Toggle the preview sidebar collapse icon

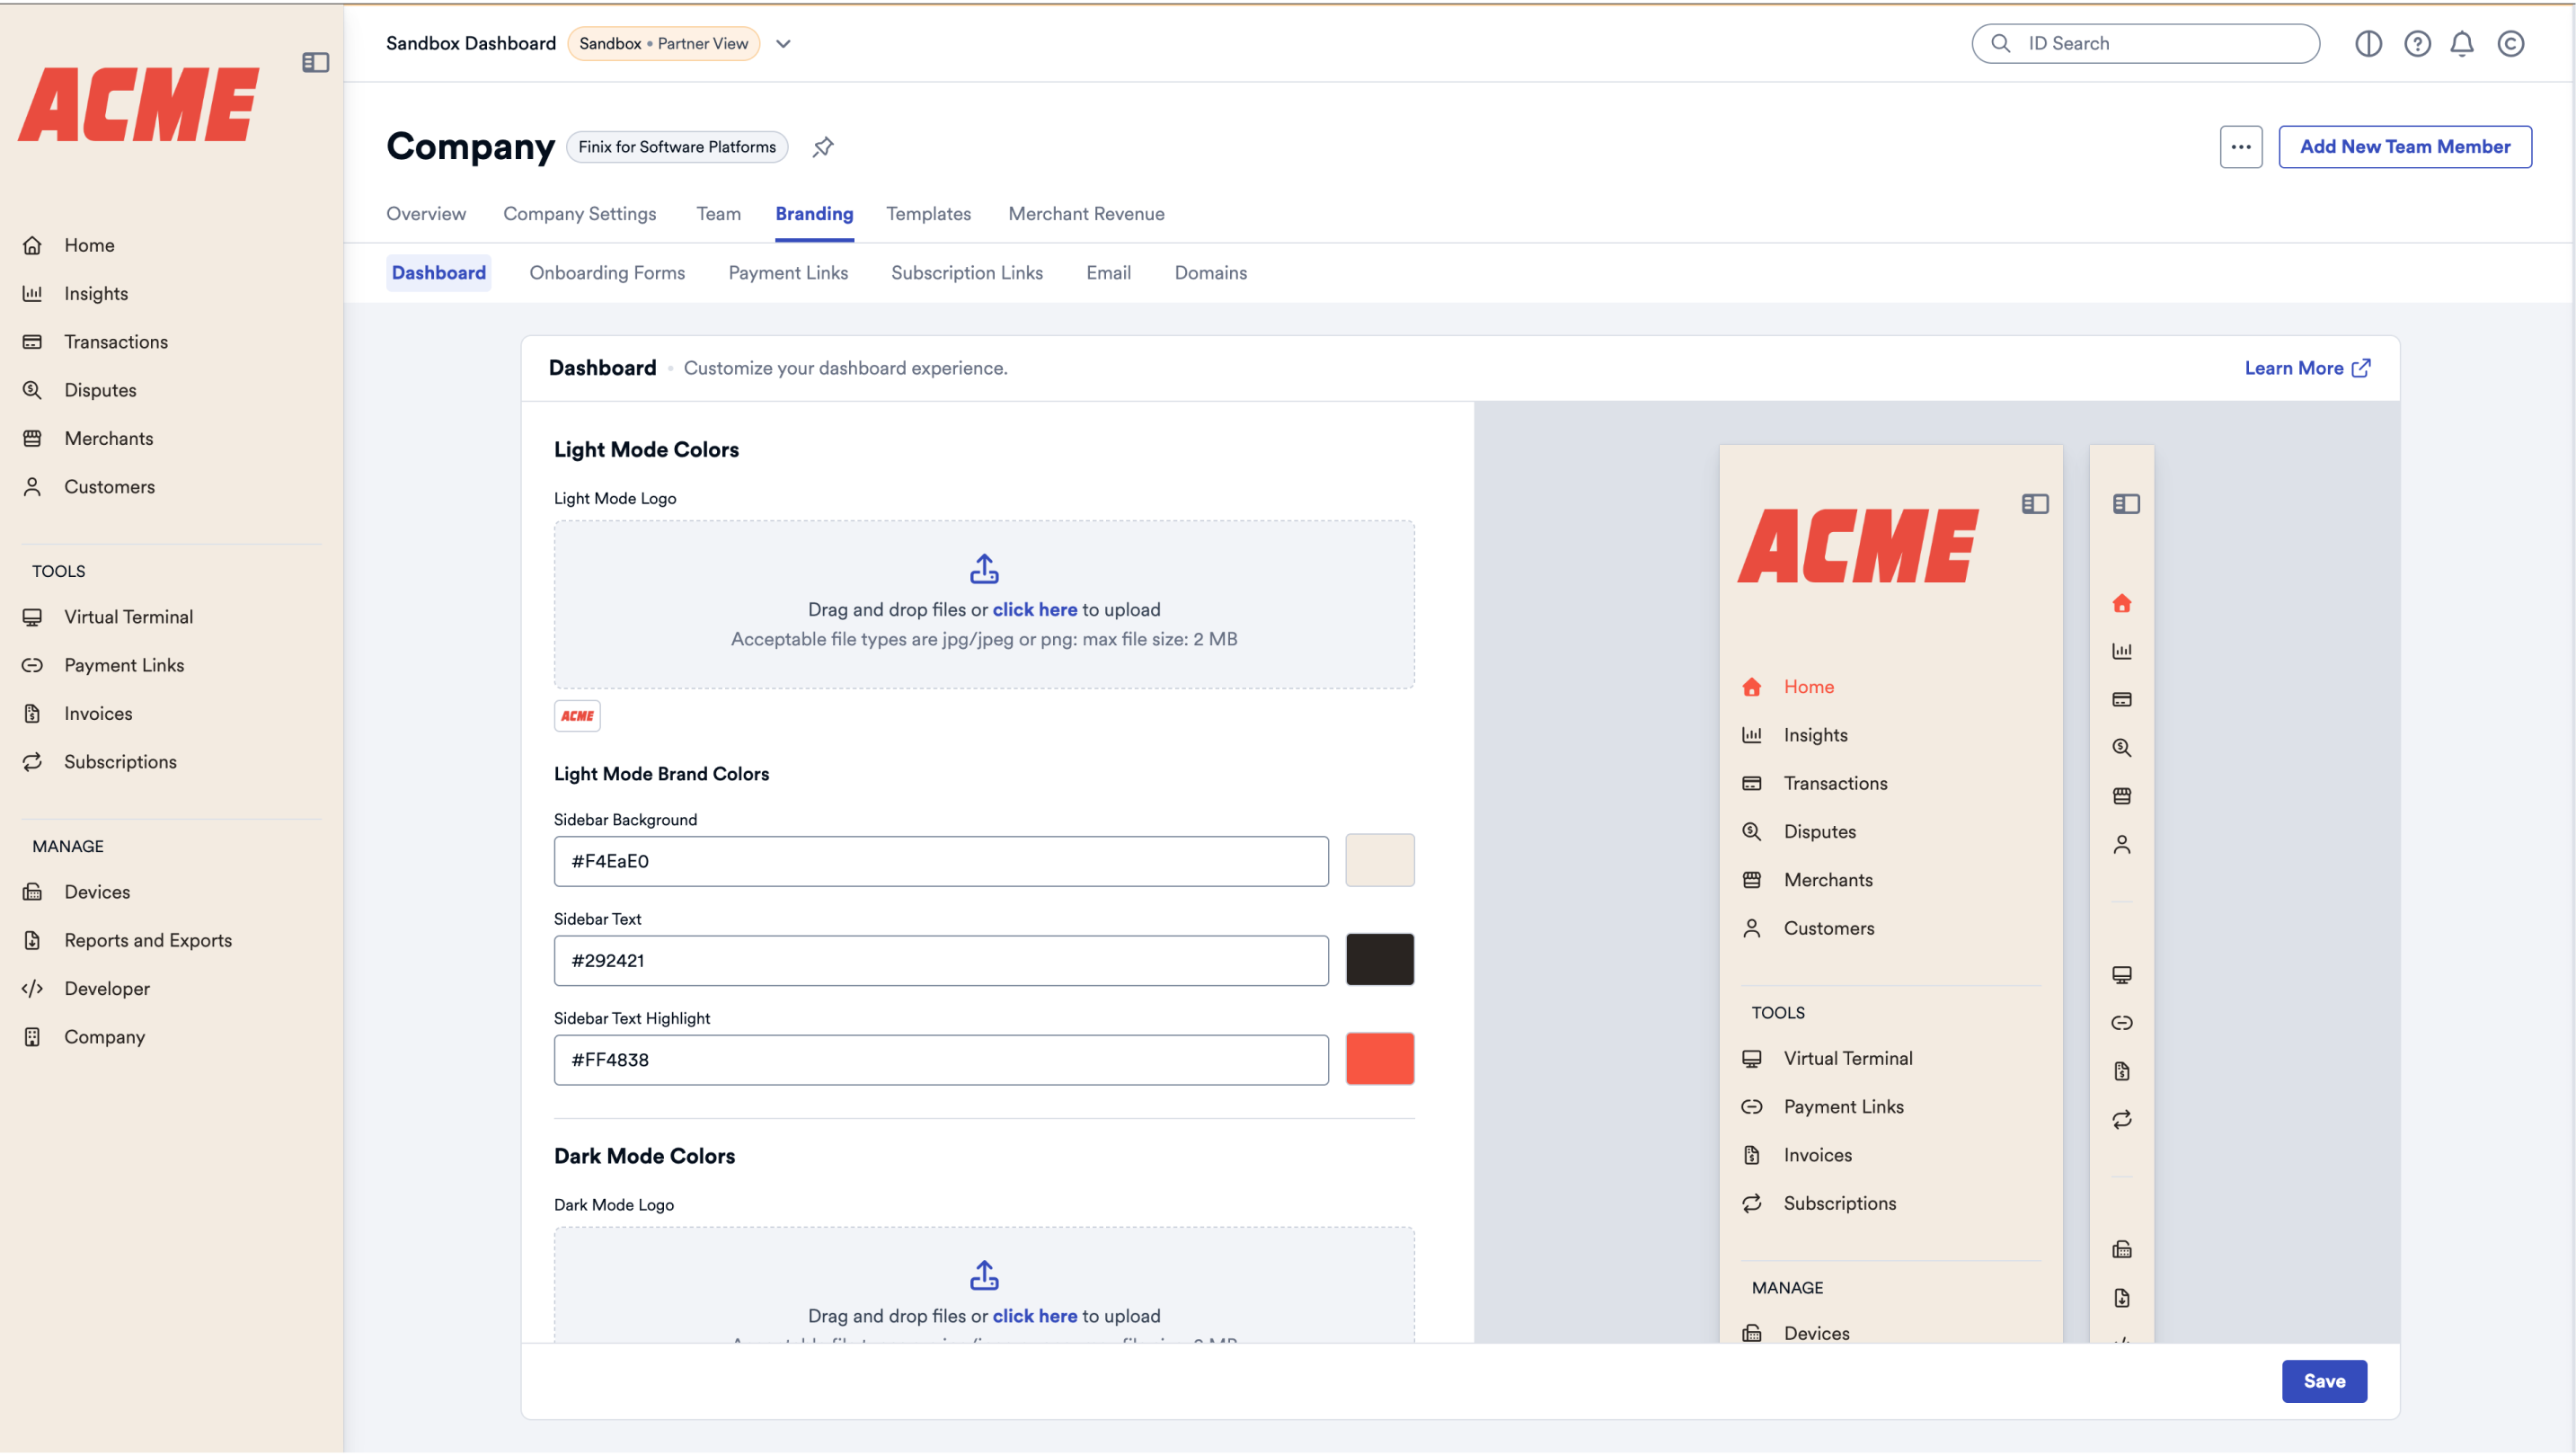point(2035,504)
